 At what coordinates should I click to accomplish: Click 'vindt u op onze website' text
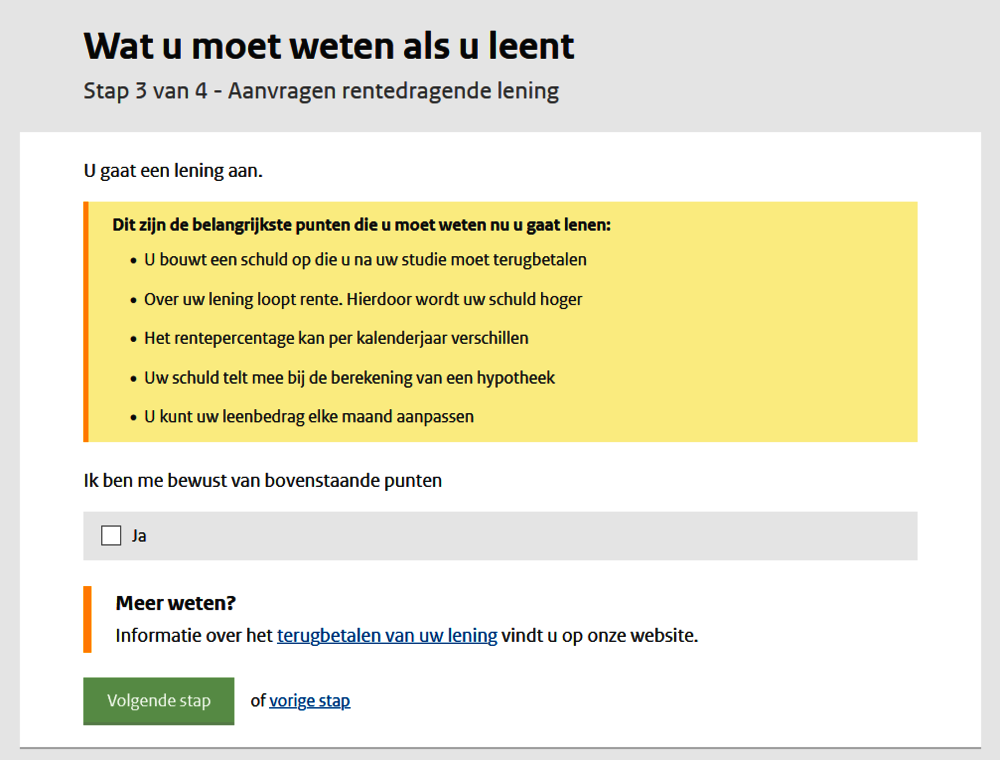click(x=599, y=636)
